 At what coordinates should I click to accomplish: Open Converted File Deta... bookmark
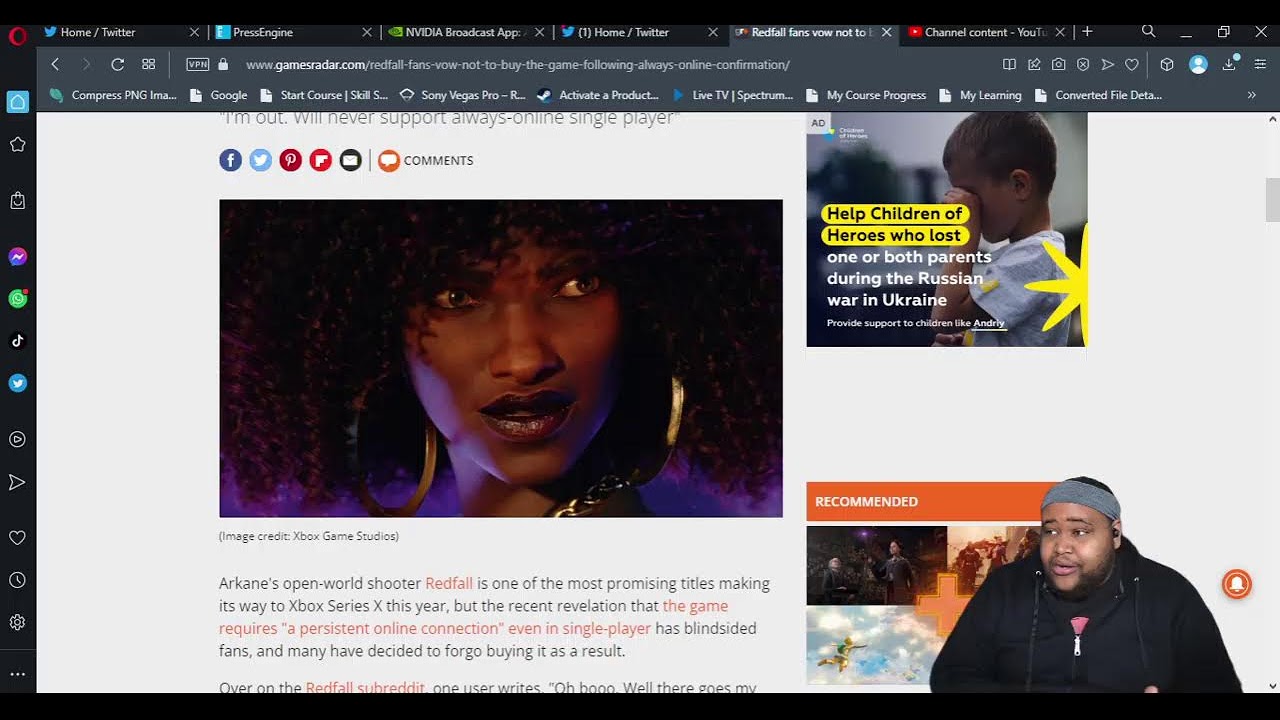point(1098,95)
